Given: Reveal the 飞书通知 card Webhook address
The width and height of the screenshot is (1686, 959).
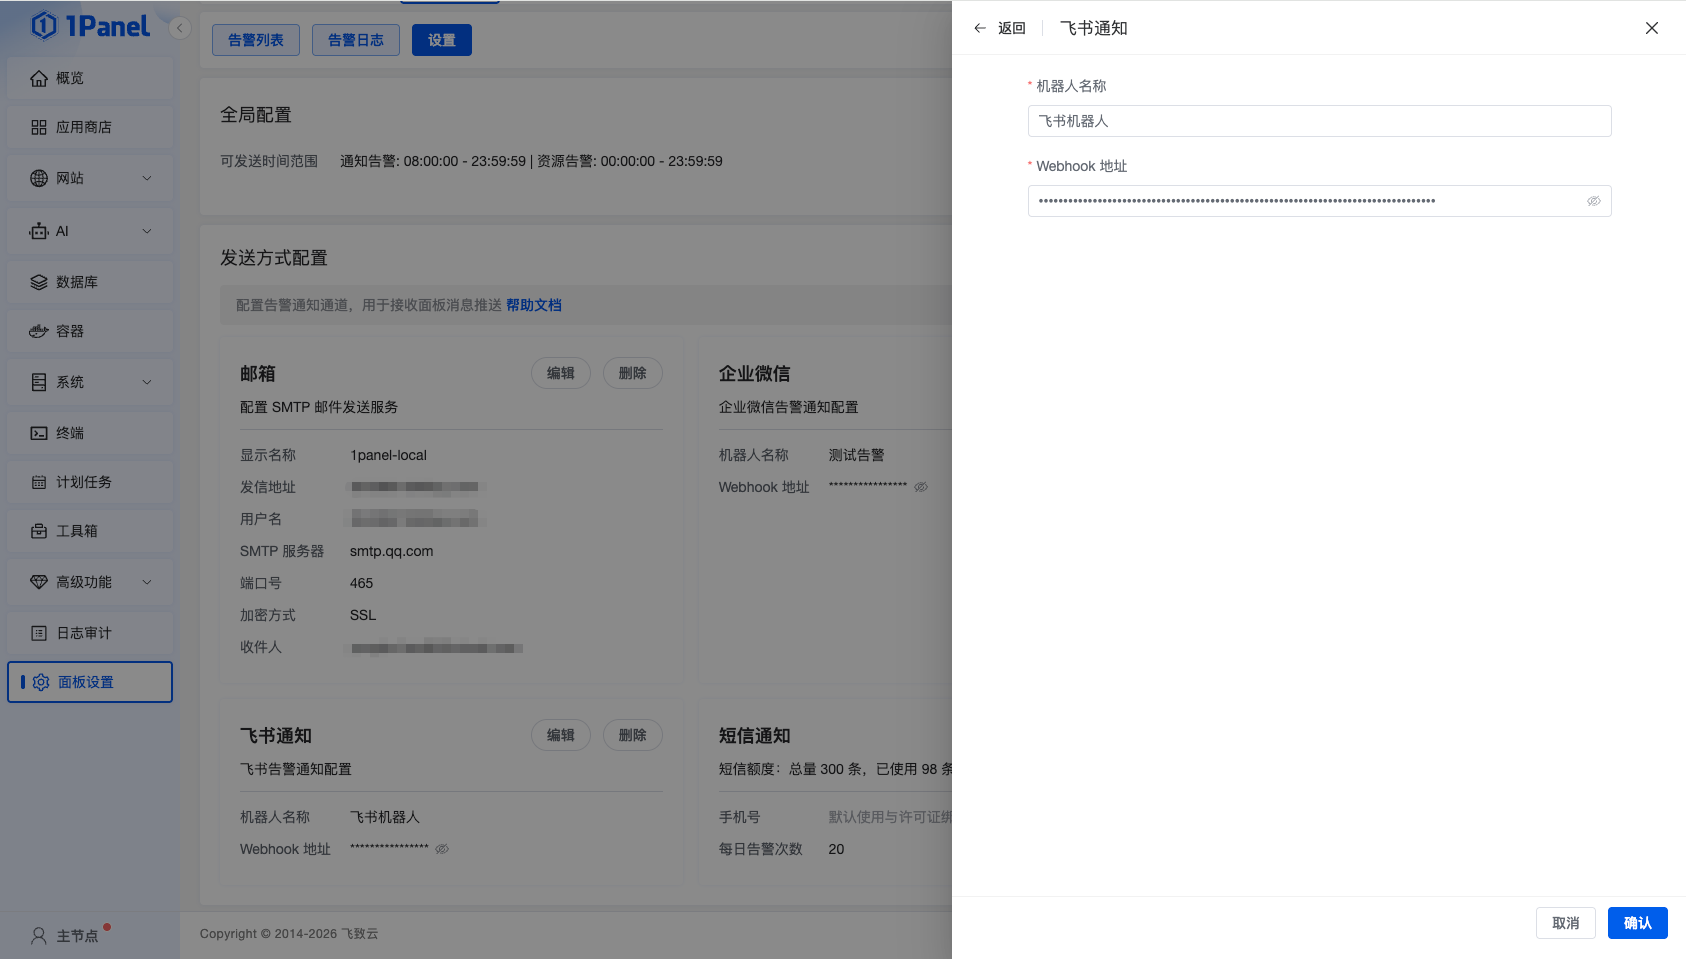Looking at the screenshot, I should (x=442, y=849).
